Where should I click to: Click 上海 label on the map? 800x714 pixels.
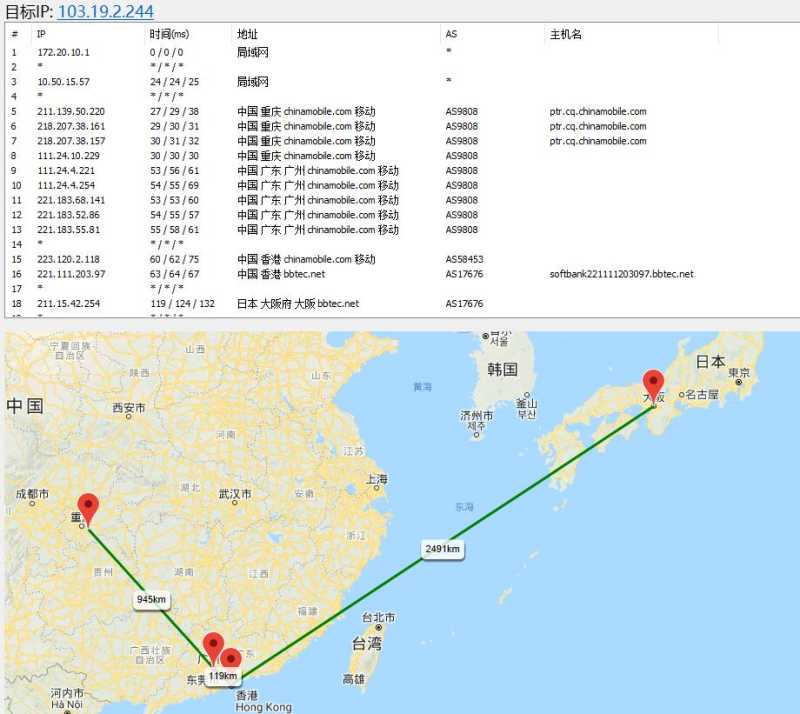click(x=377, y=479)
